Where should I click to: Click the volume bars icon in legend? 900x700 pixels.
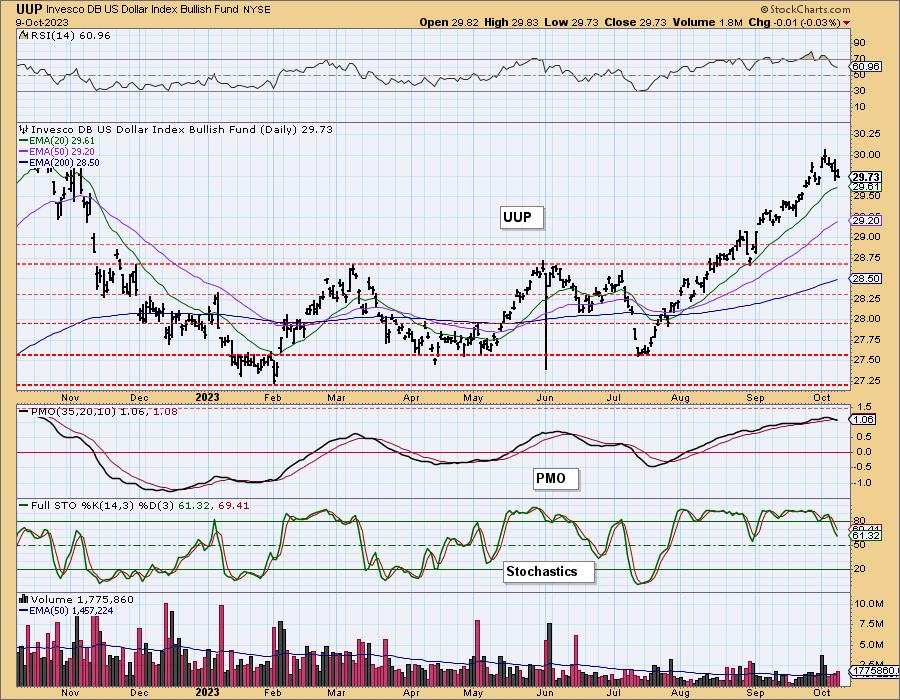click(23, 600)
